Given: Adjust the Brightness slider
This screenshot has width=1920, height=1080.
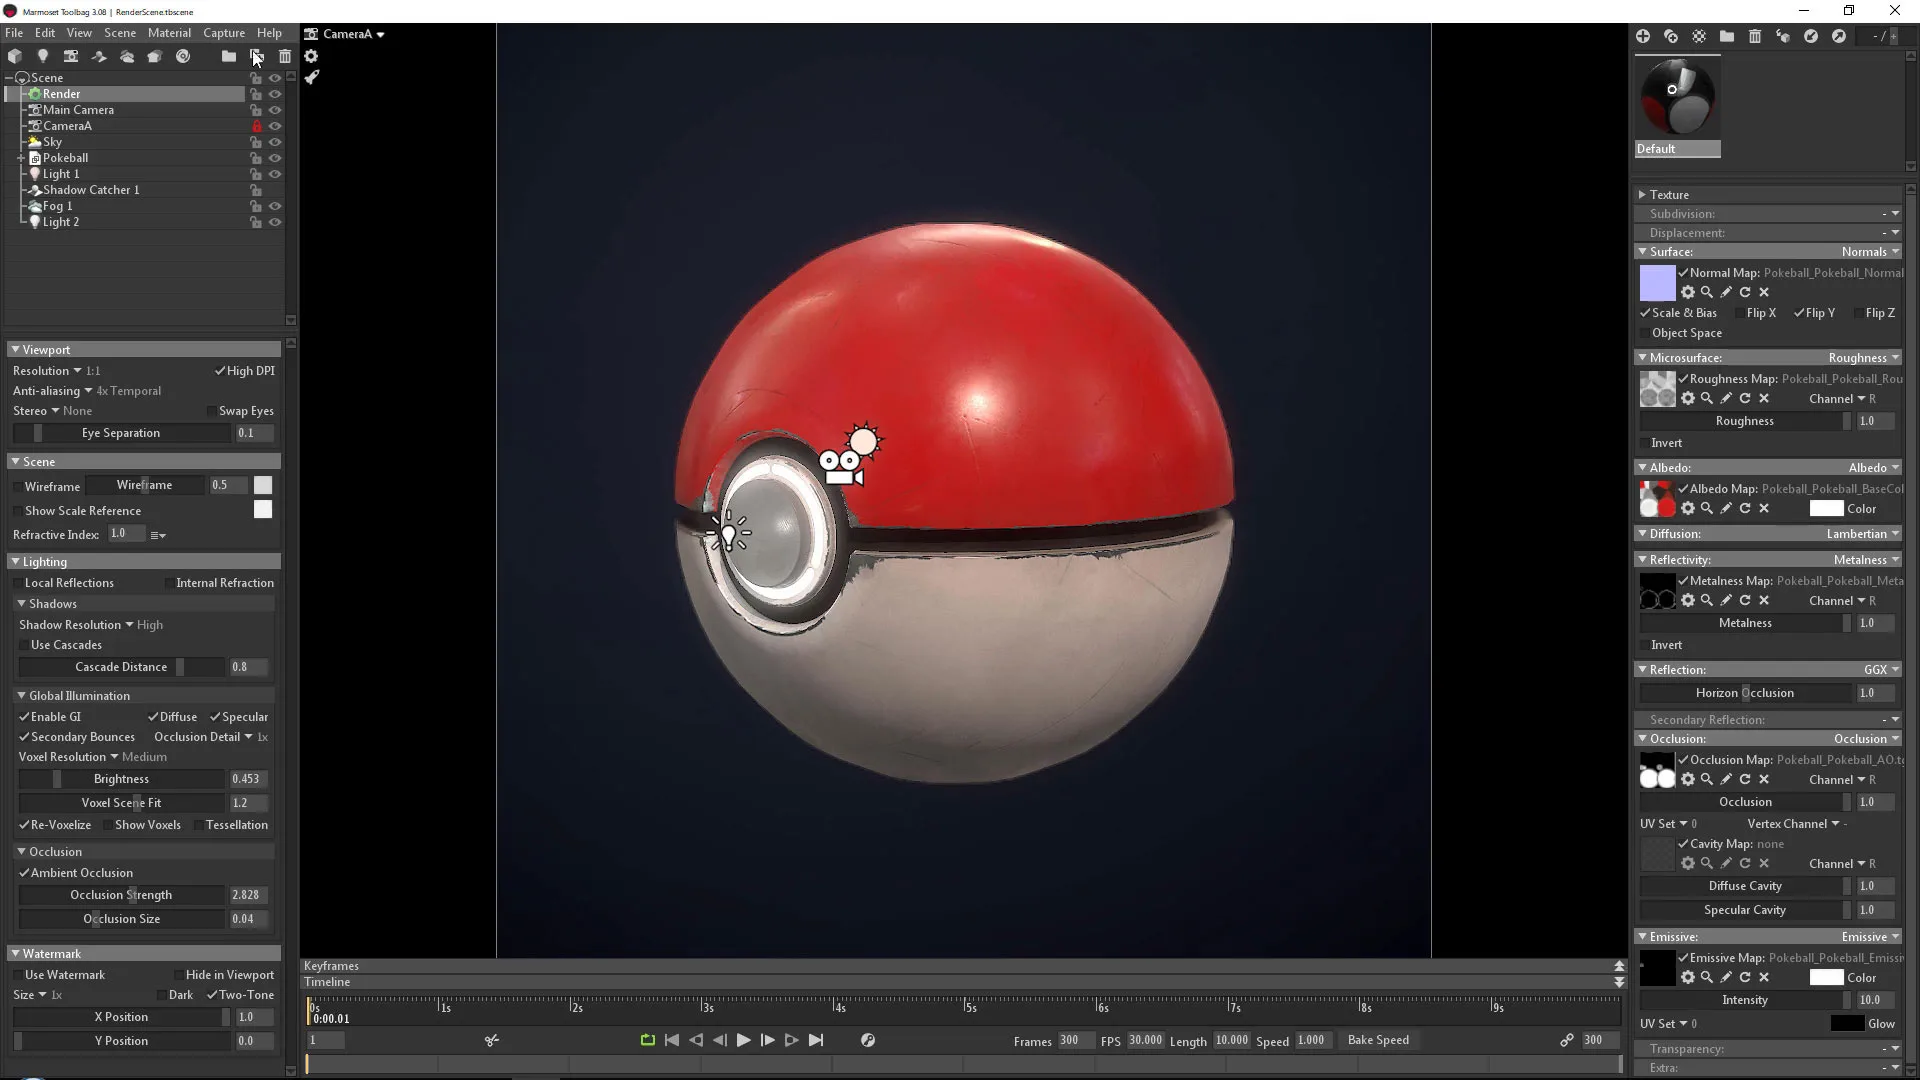Looking at the screenshot, I should click(x=121, y=779).
